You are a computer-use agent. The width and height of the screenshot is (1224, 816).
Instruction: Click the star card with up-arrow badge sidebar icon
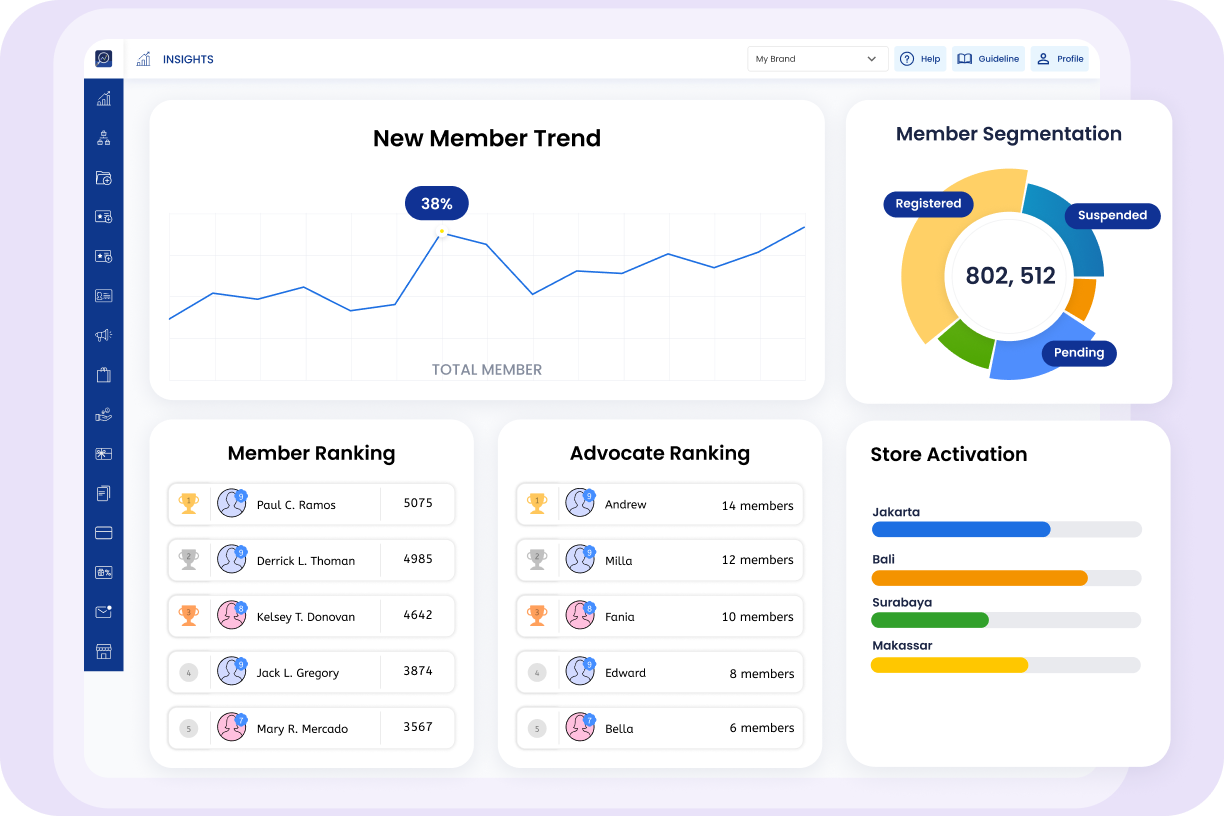pos(103,256)
